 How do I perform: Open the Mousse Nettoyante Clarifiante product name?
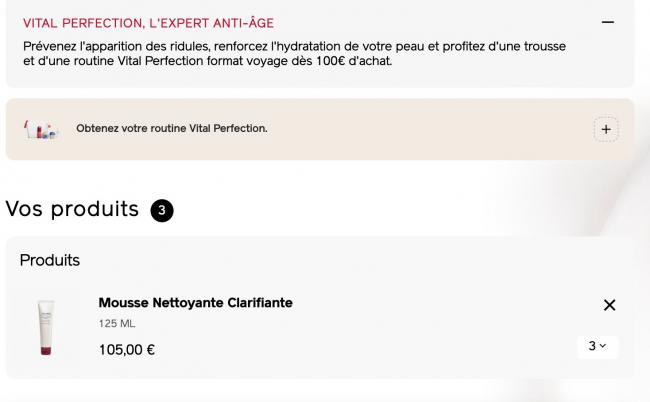[x=195, y=302]
